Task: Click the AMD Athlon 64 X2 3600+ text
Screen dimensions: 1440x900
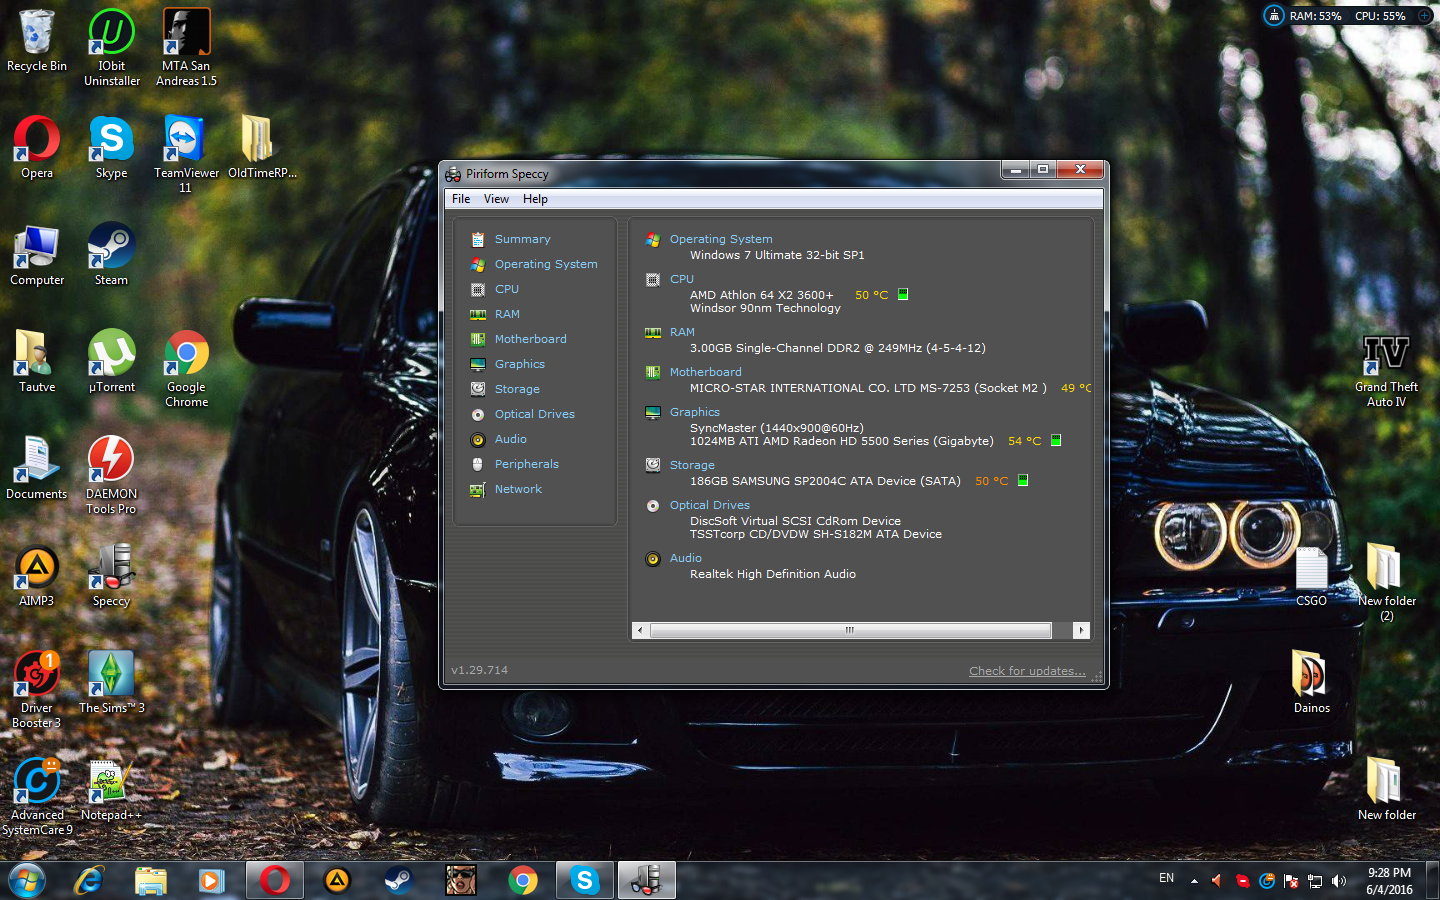Action: coord(761,295)
